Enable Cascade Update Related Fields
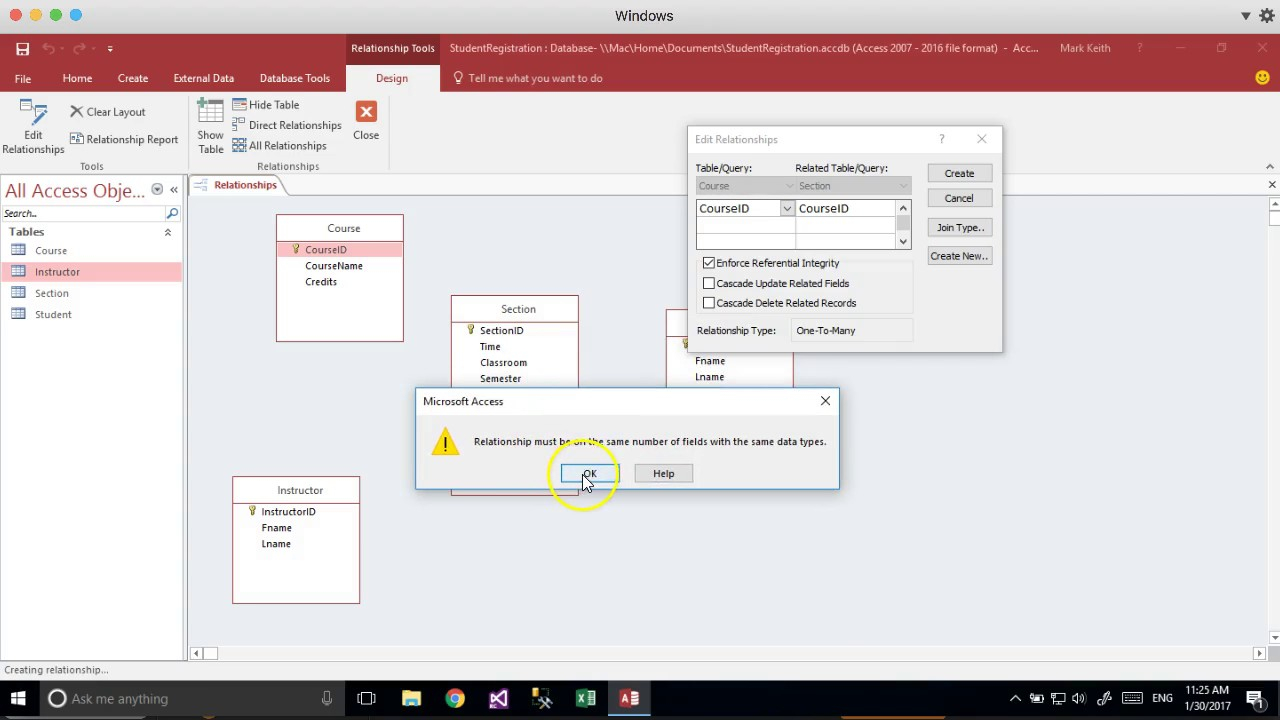1280x720 pixels. coord(709,283)
